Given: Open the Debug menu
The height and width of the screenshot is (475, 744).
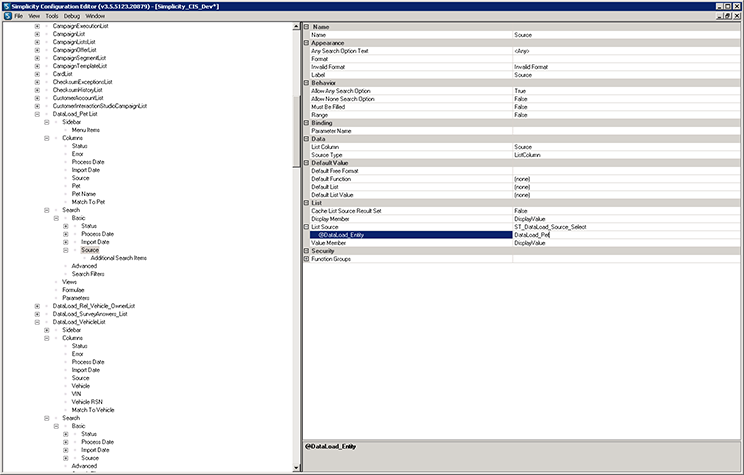Looking at the screenshot, I should coord(70,17).
